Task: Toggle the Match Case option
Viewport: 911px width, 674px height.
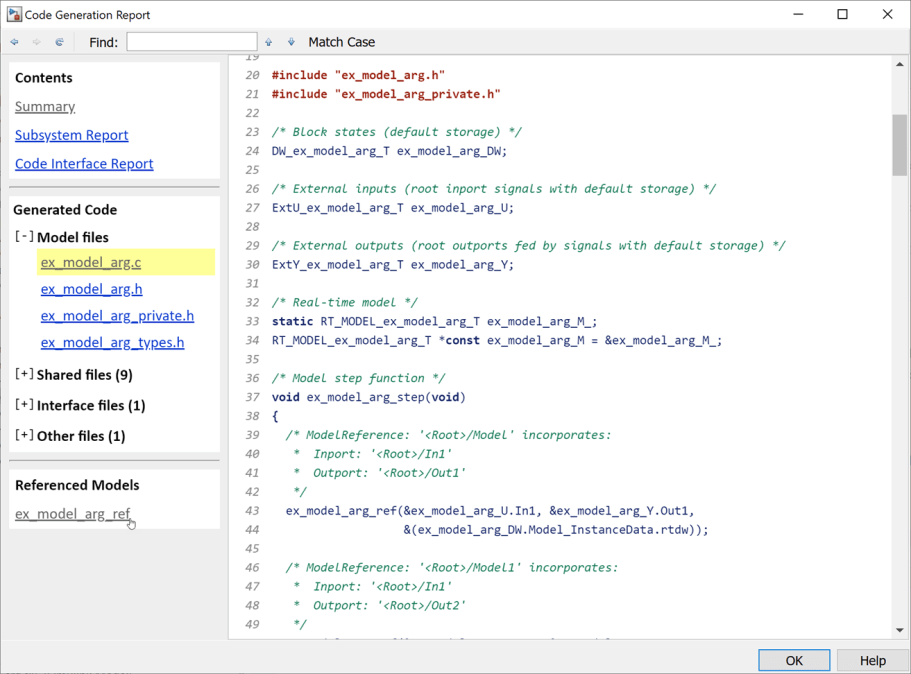Action: [341, 42]
